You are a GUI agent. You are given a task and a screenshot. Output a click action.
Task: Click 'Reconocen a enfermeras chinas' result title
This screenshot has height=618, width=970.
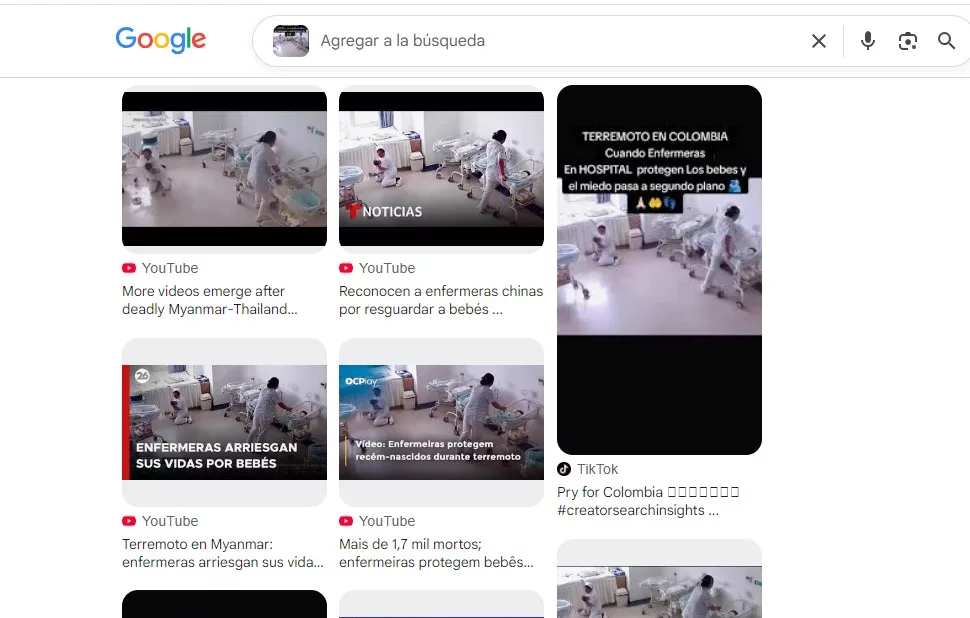[x=441, y=300]
